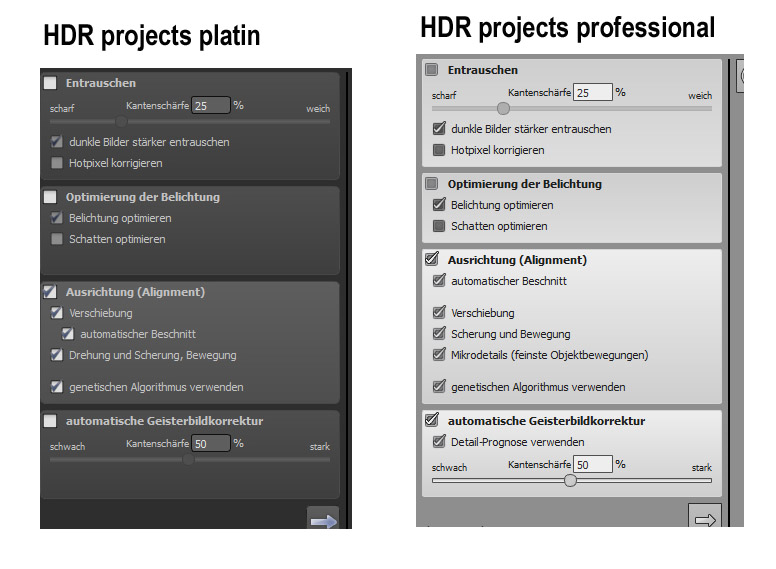The width and height of the screenshot is (776, 569).
Task: Toggle dunkle Bilder stärker entrauschen in platin
Action: tap(56, 142)
